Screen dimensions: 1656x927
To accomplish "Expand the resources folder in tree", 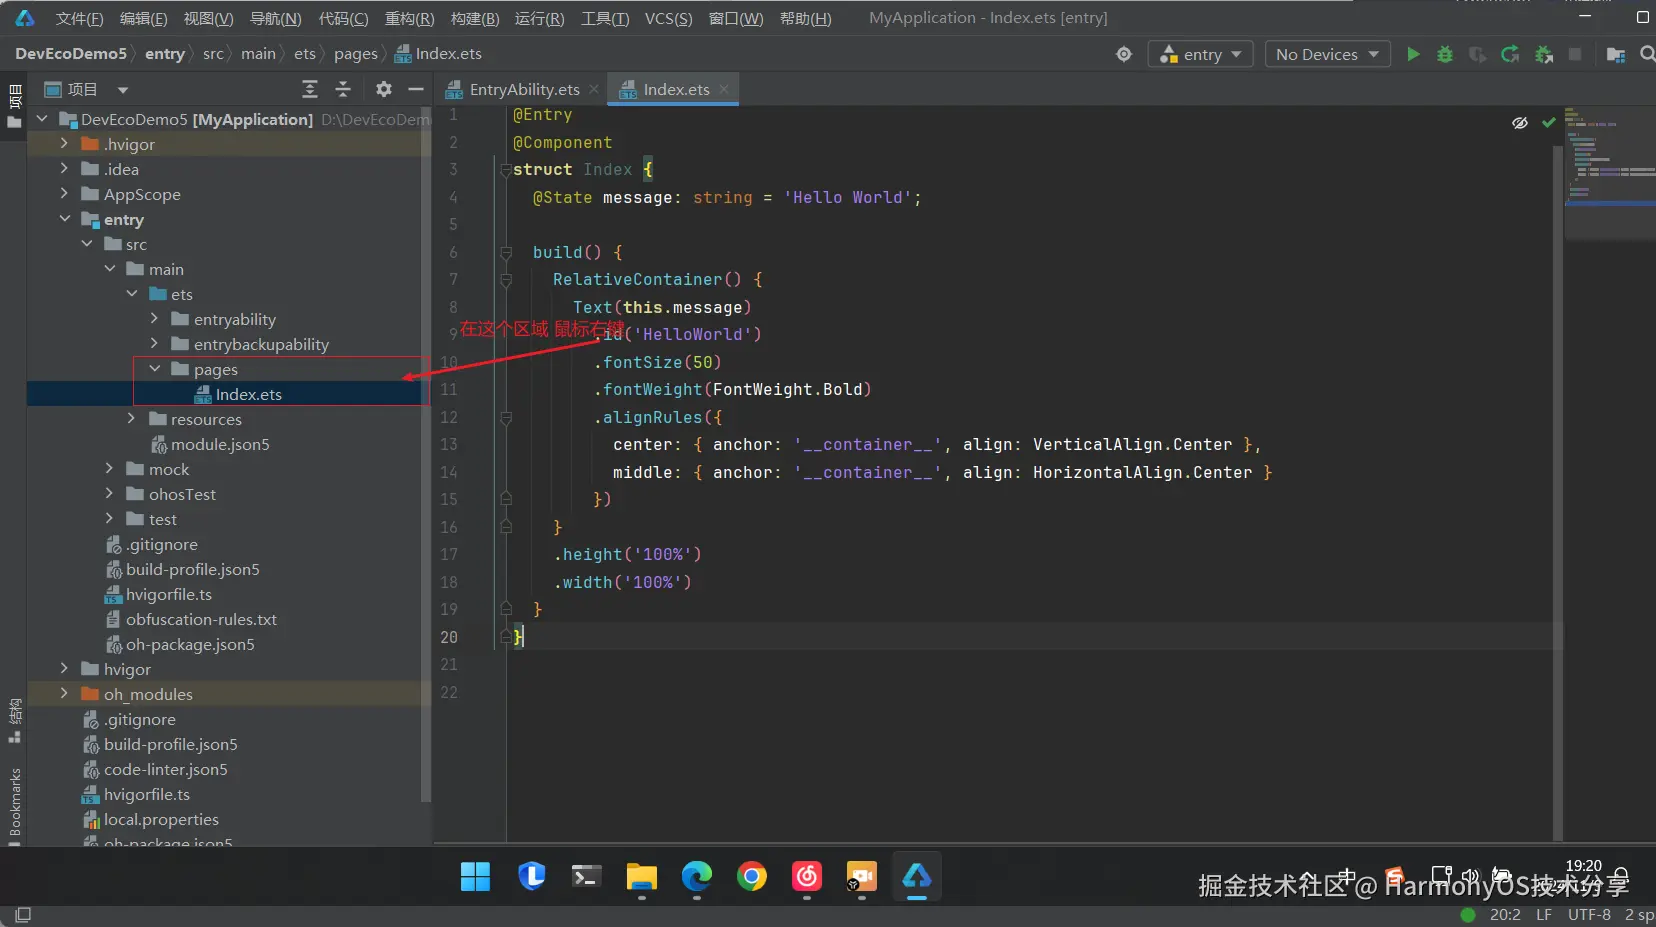I will (131, 419).
